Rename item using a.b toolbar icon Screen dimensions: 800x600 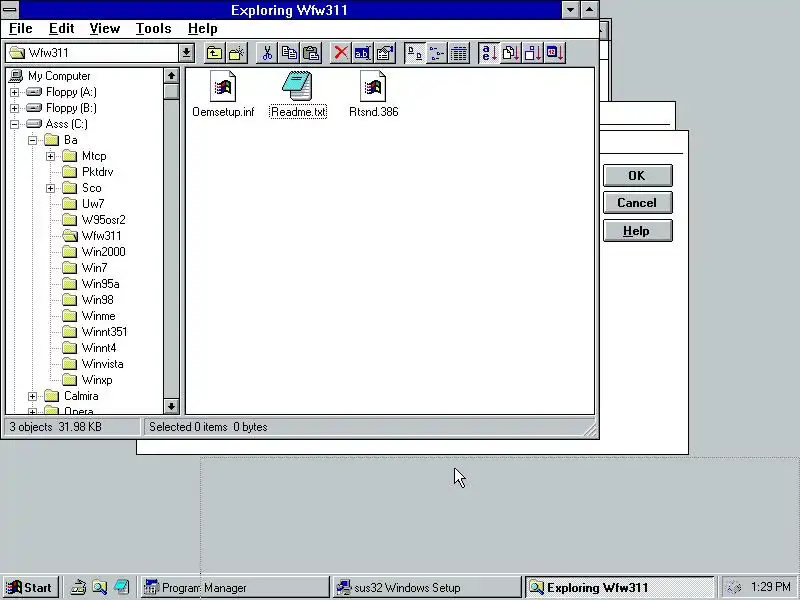pos(363,53)
